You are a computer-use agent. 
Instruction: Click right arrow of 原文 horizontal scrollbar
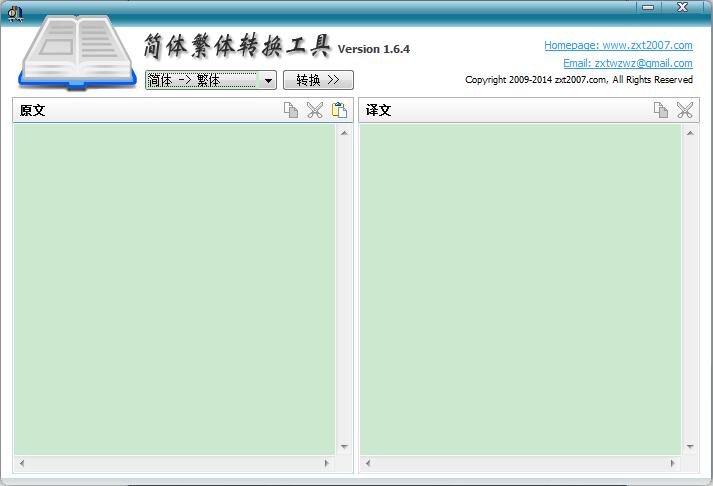click(326, 464)
